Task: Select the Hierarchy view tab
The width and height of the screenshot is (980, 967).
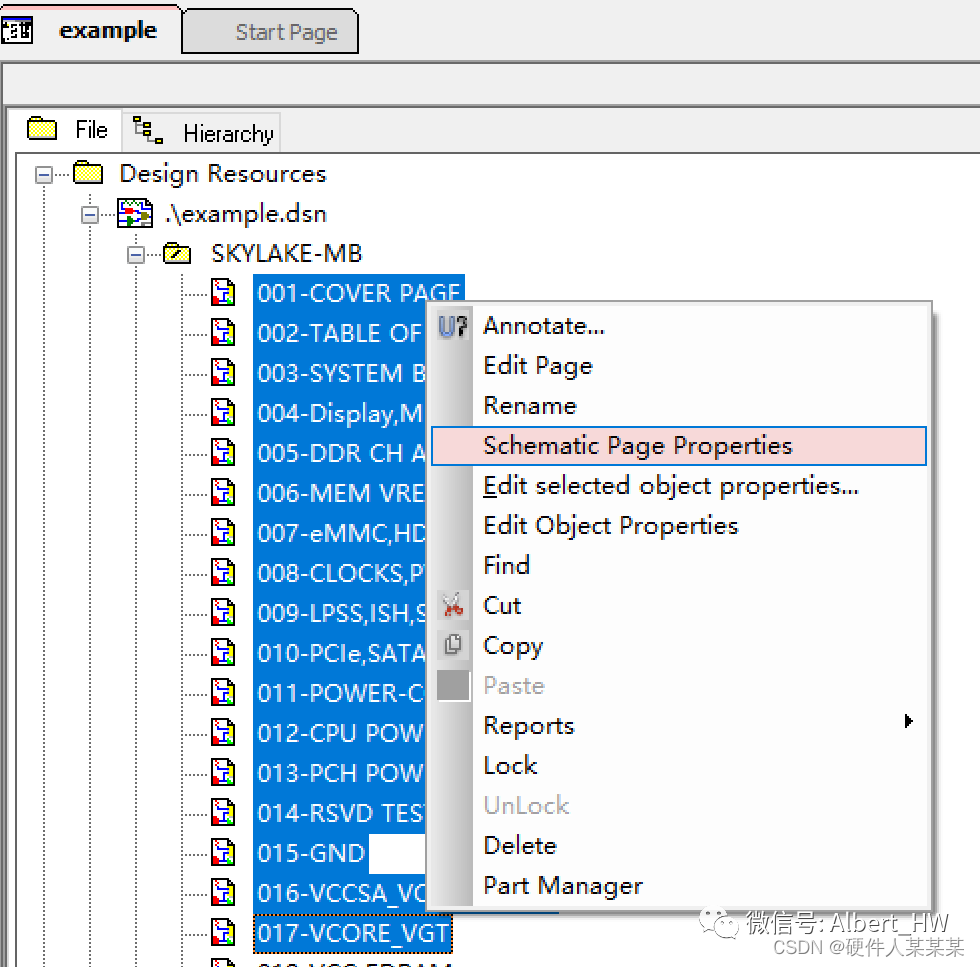Action: pyautogui.click(x=201, y=132)
